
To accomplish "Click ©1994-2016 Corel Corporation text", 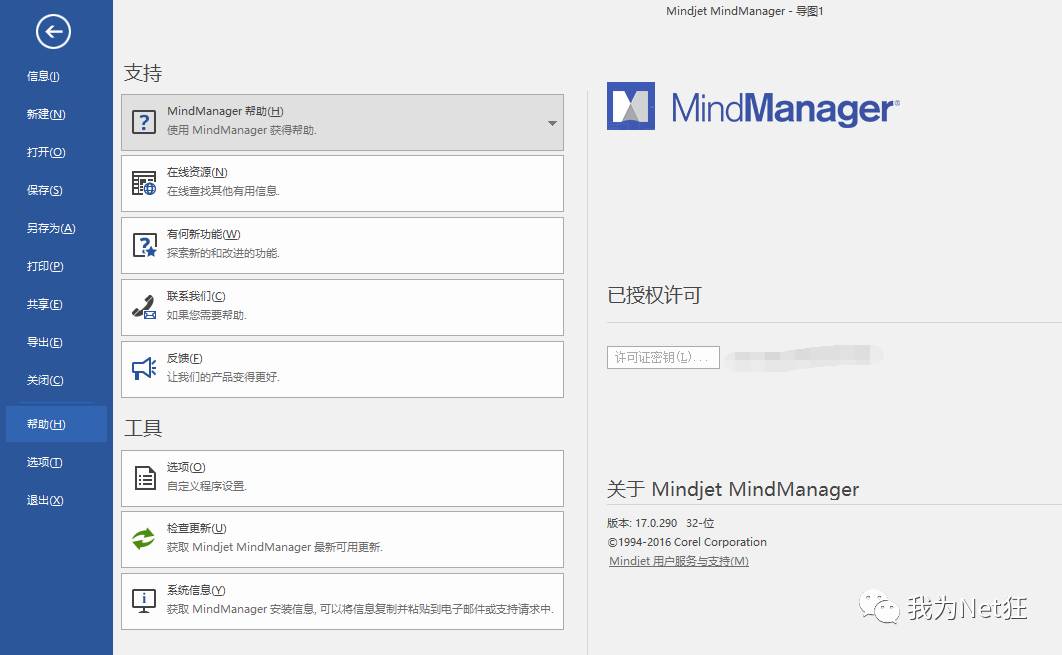I will click(687, 542).
